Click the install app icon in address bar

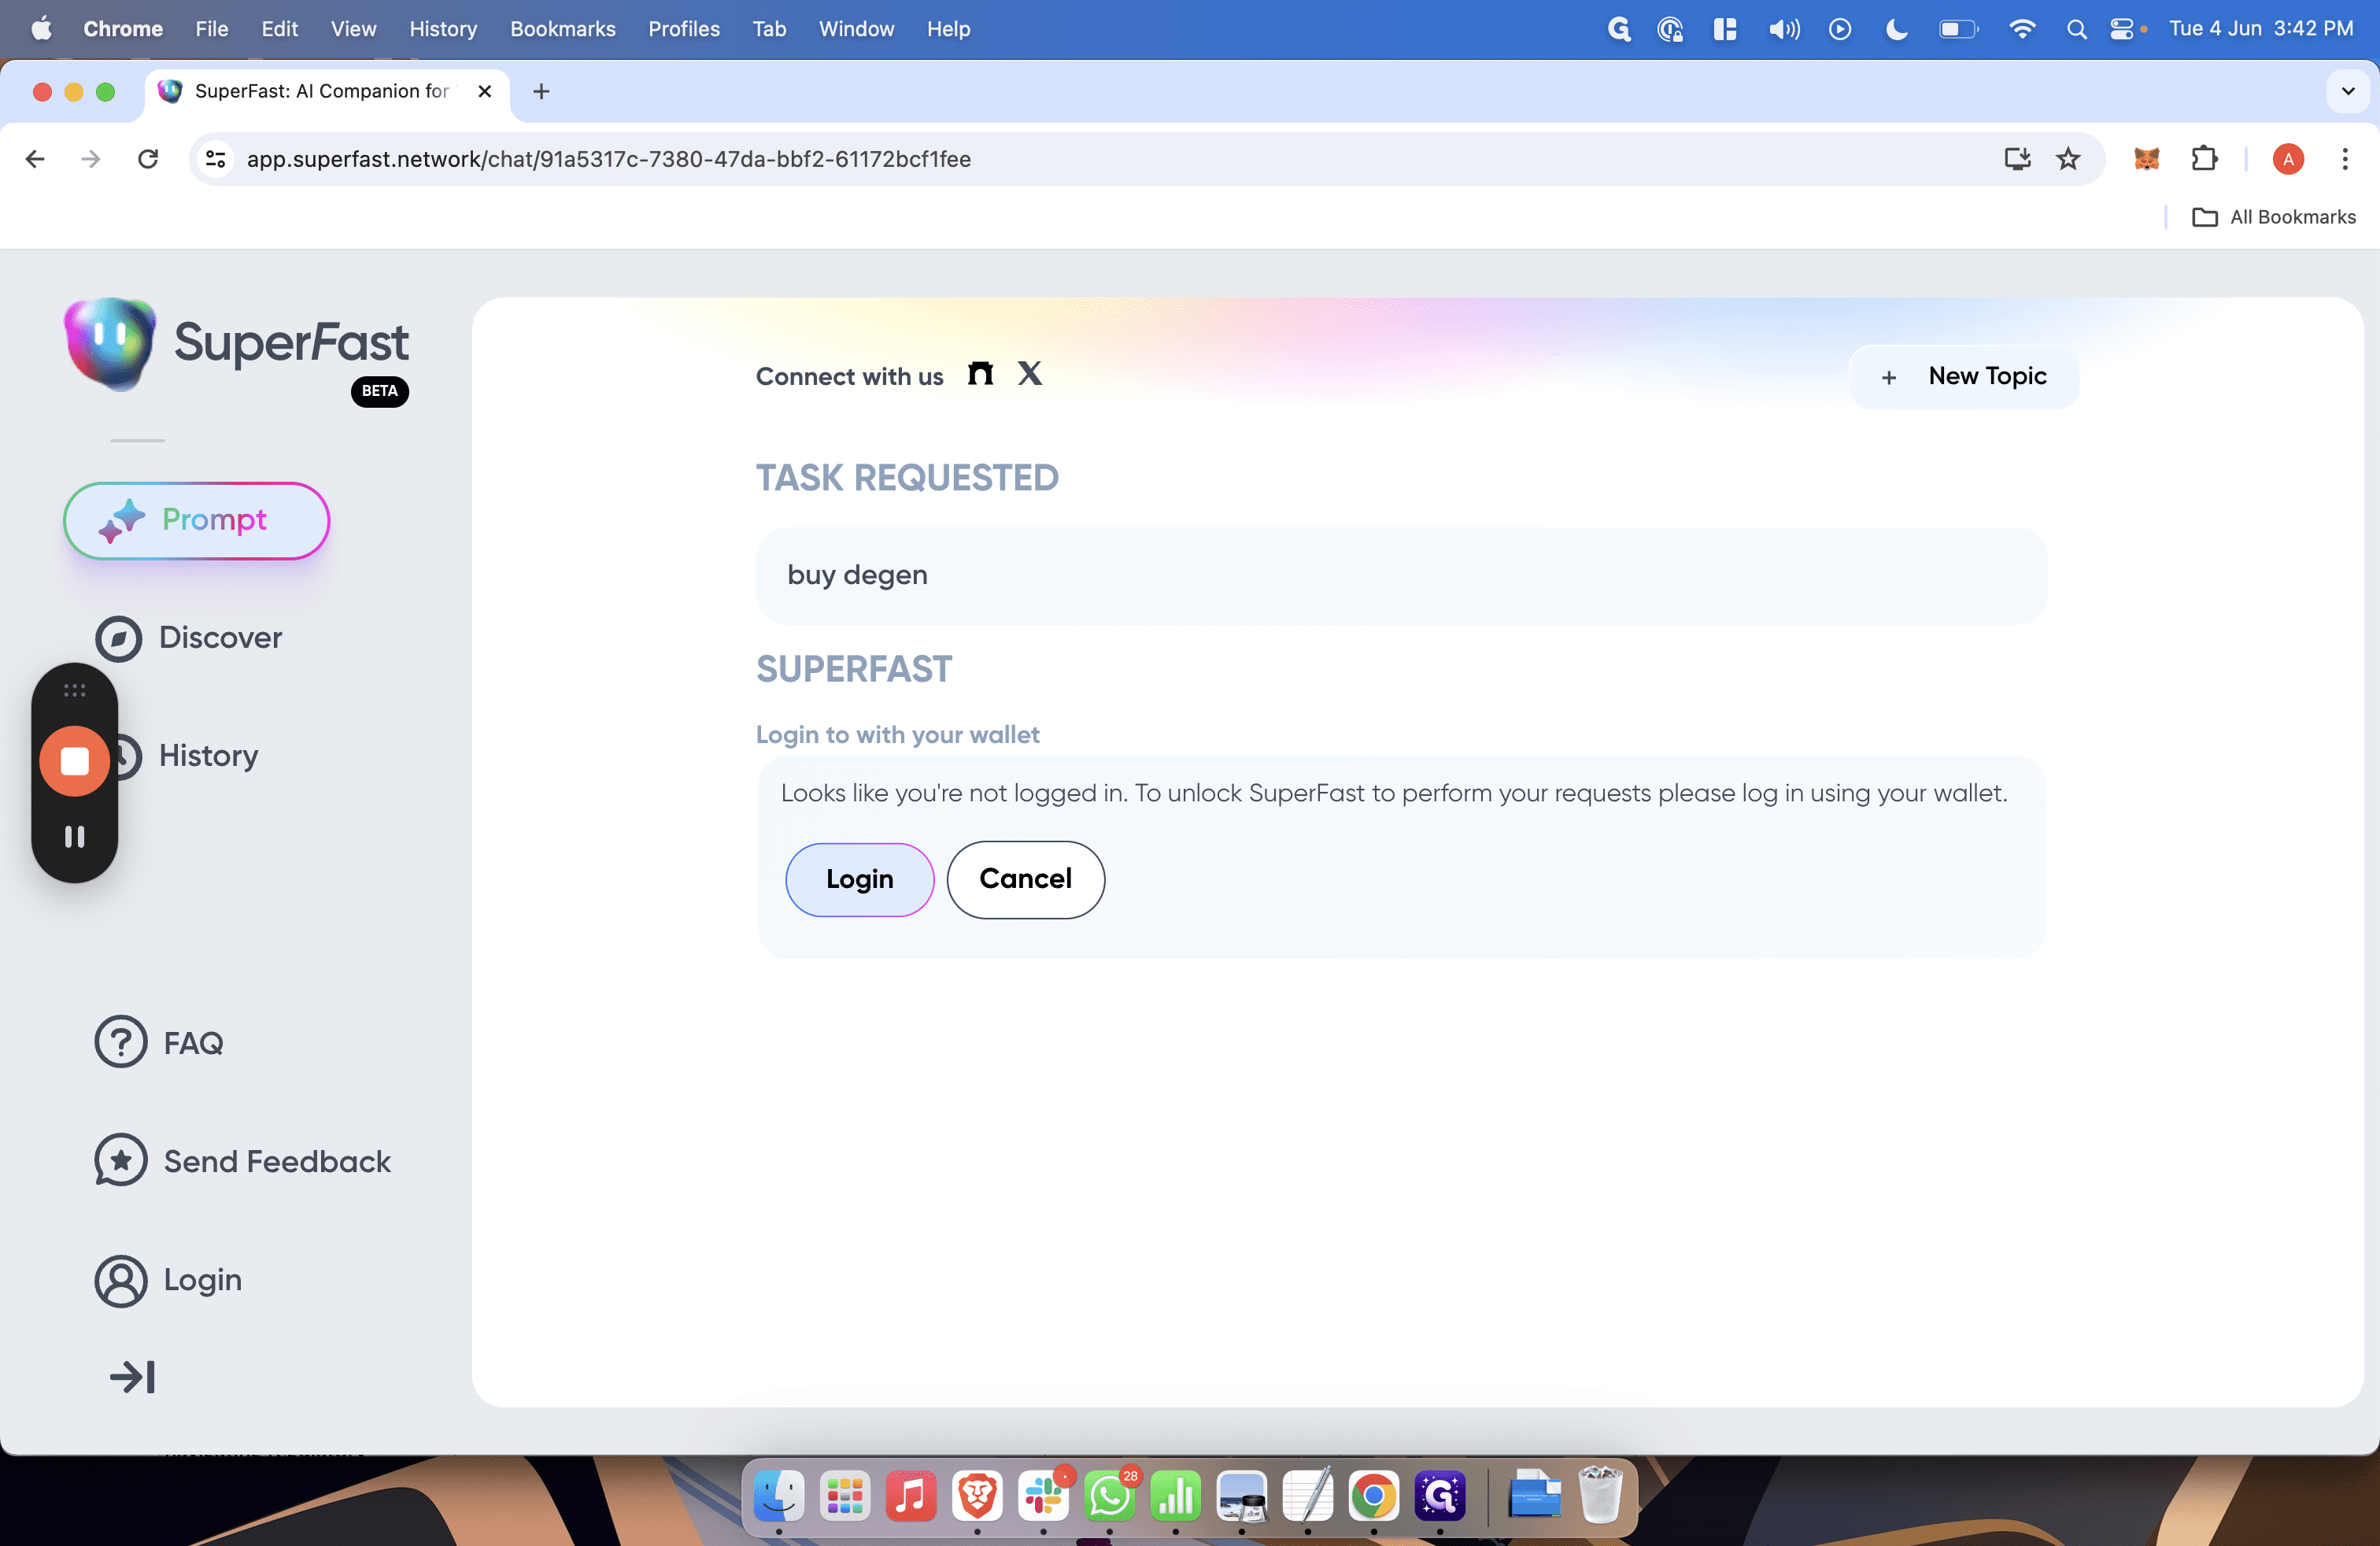2016,159
